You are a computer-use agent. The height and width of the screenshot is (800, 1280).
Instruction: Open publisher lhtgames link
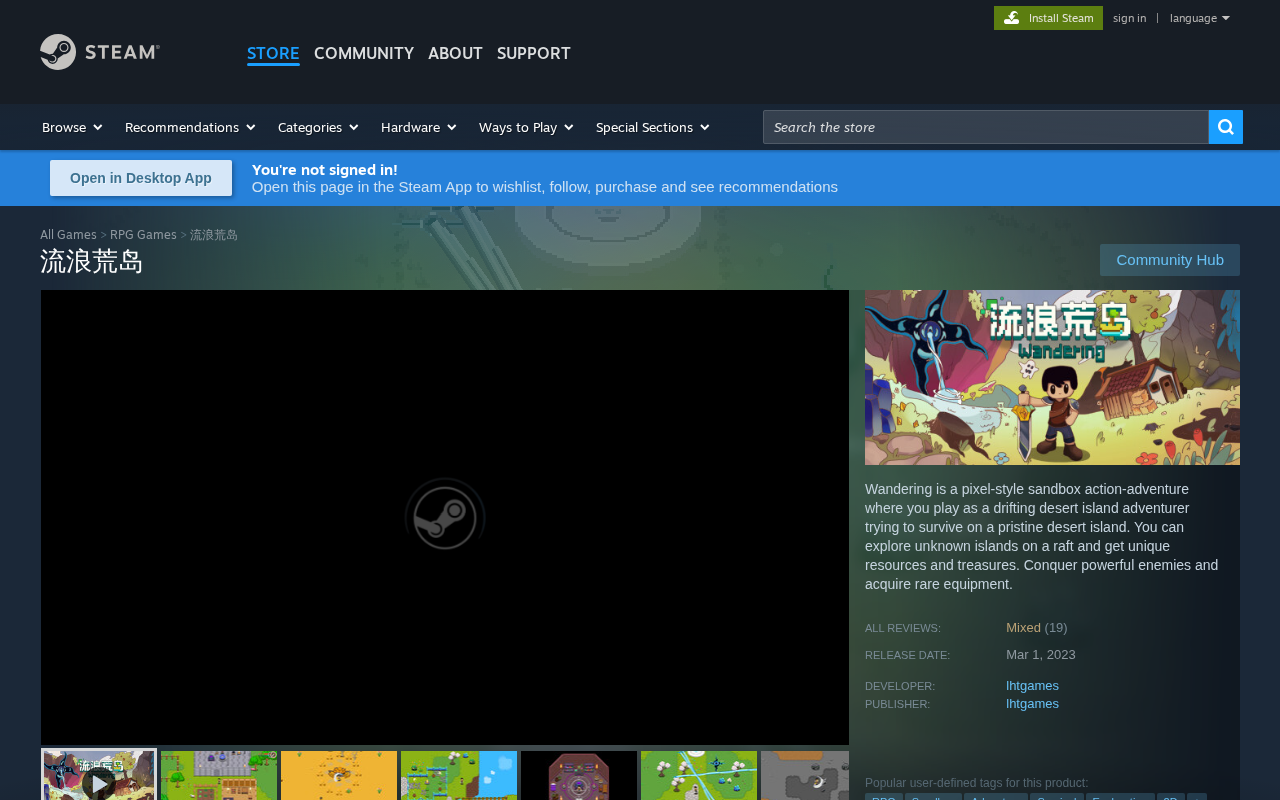(x=1032, y=704)
